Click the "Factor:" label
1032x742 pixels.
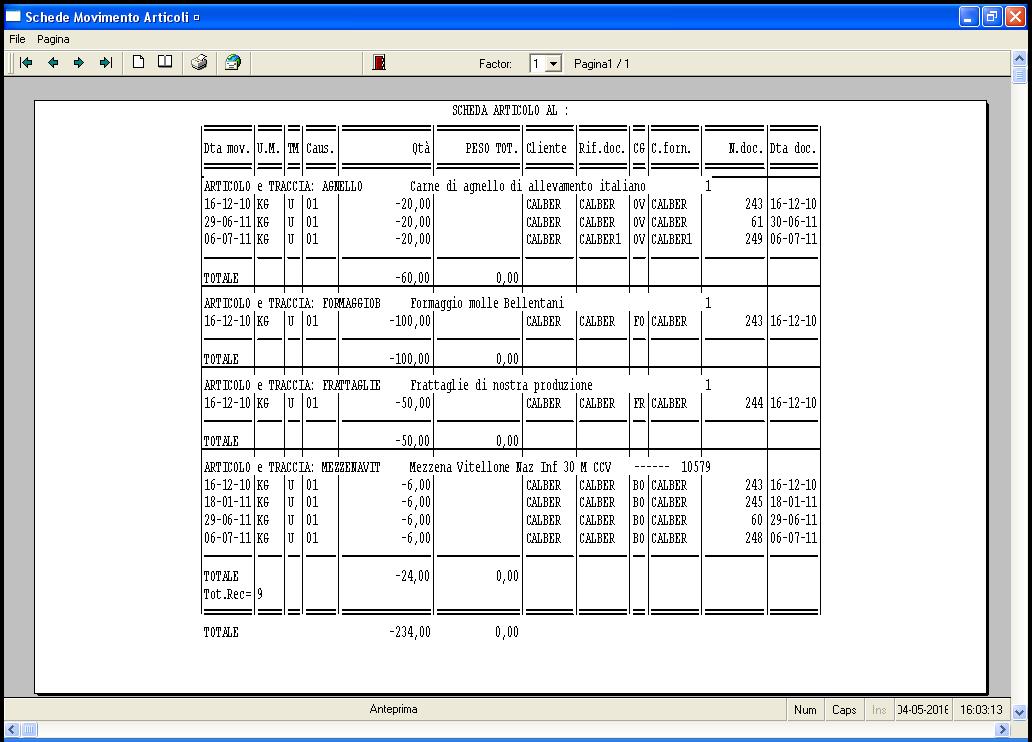point(495,64)
